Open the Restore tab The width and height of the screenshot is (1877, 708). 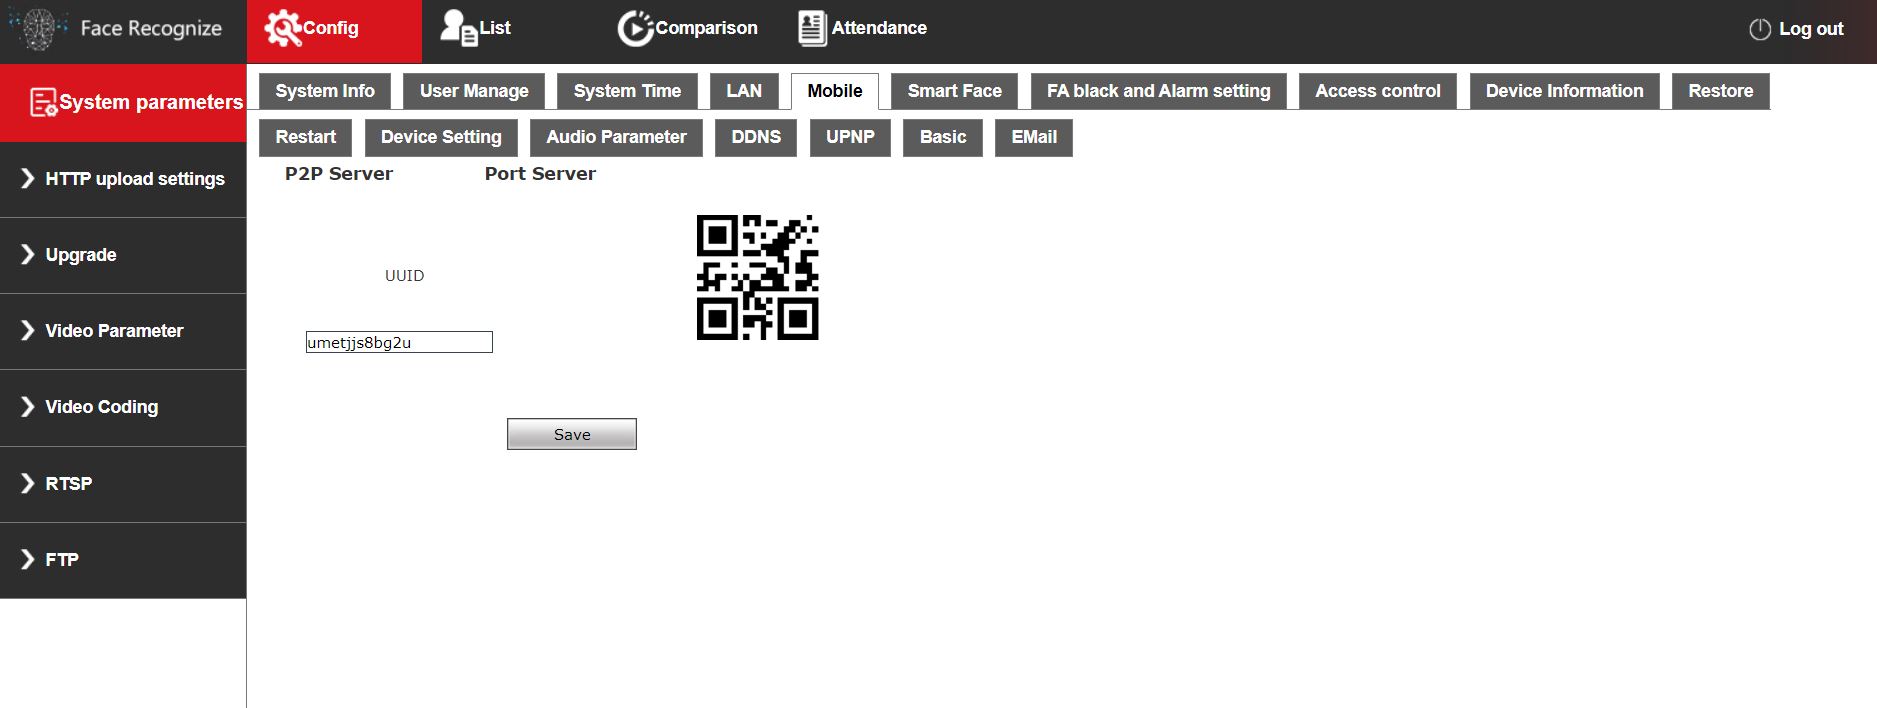pyautogui.click(x=1720, y=91)
